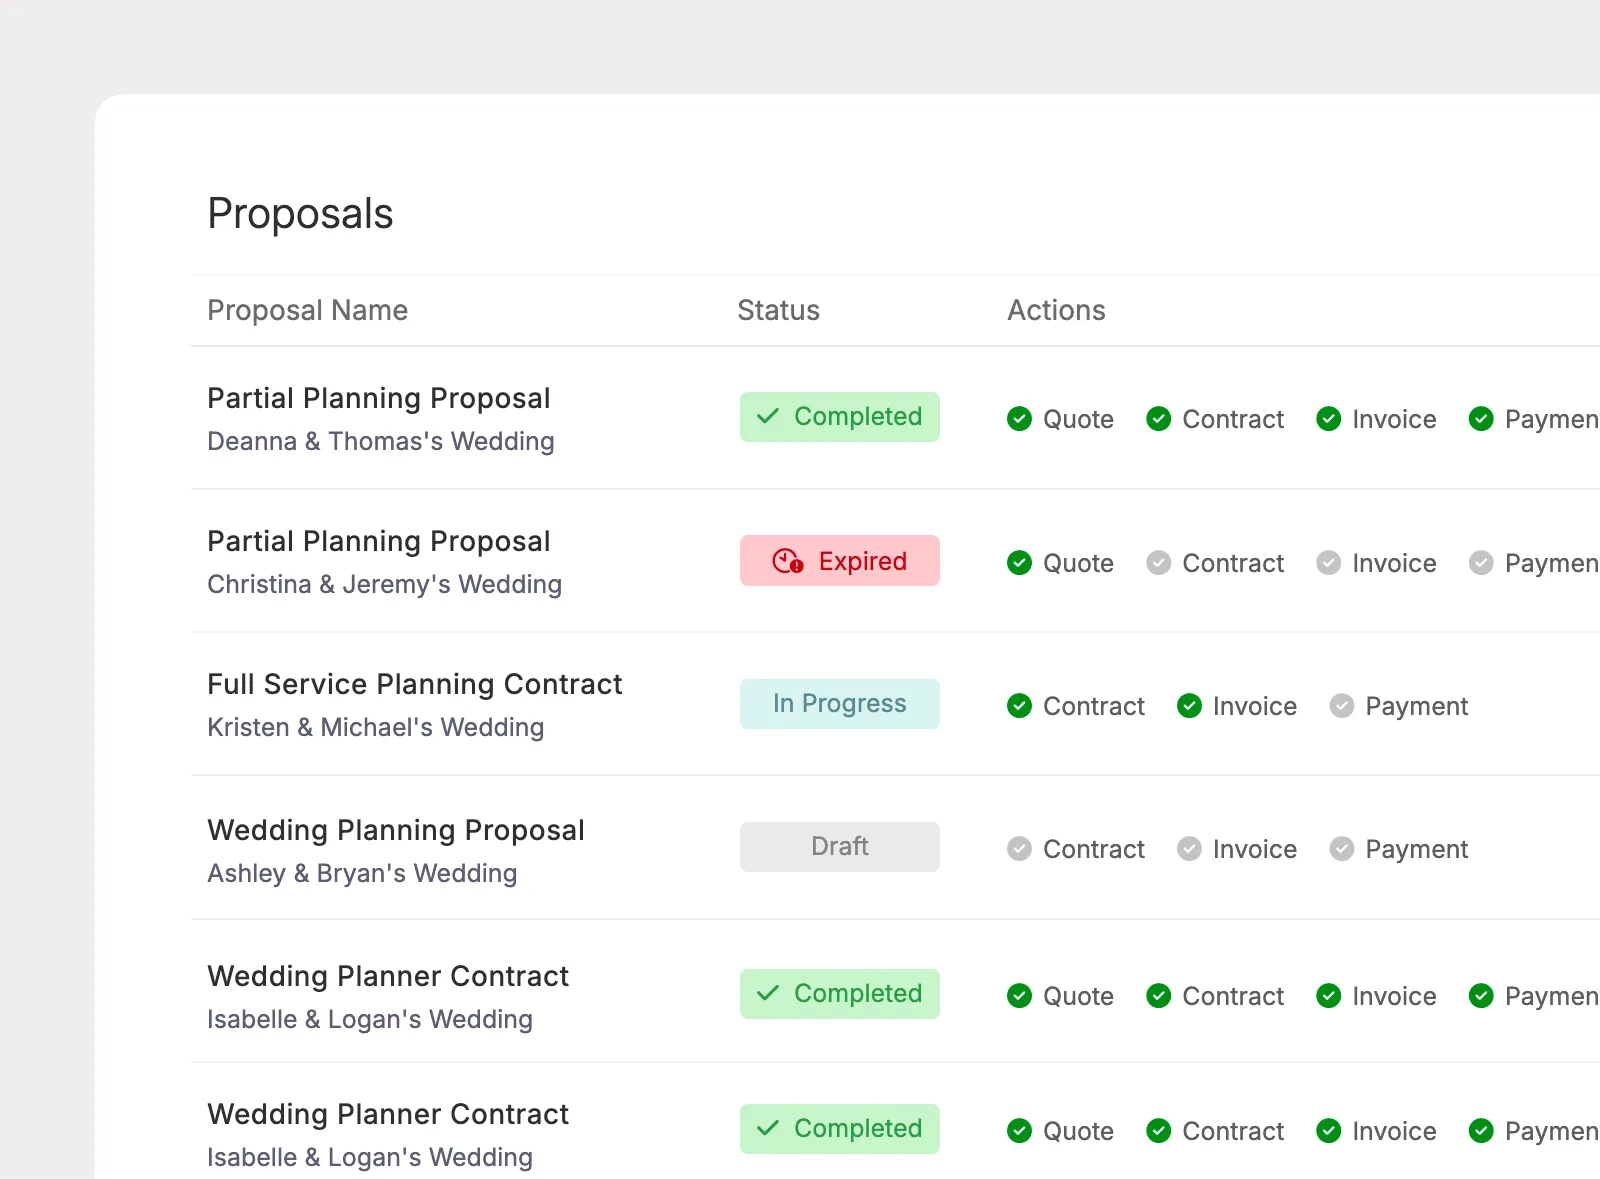Select Quote text in Deanna & Thomas's row

pyautogui.click(x=1078, y=419)
